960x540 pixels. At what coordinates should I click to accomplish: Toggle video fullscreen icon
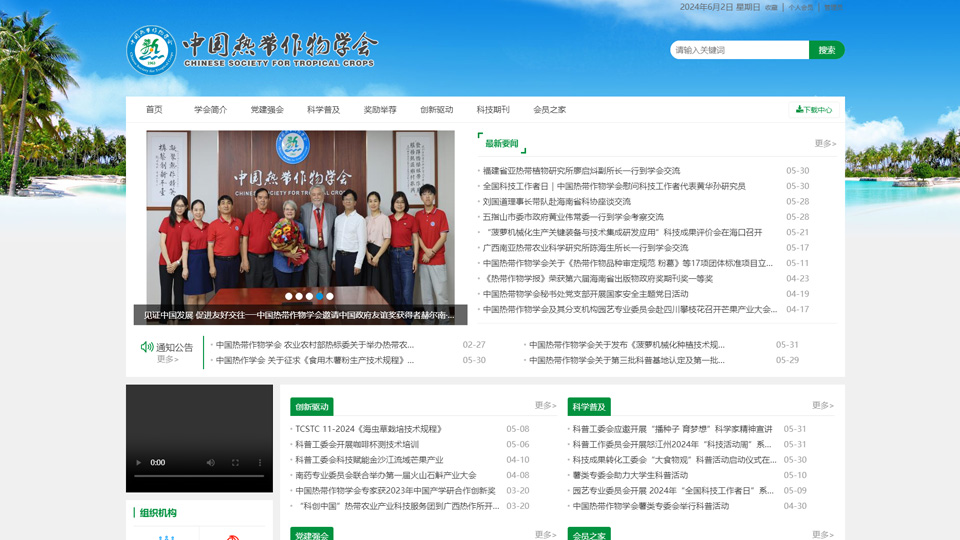[235, 463]
